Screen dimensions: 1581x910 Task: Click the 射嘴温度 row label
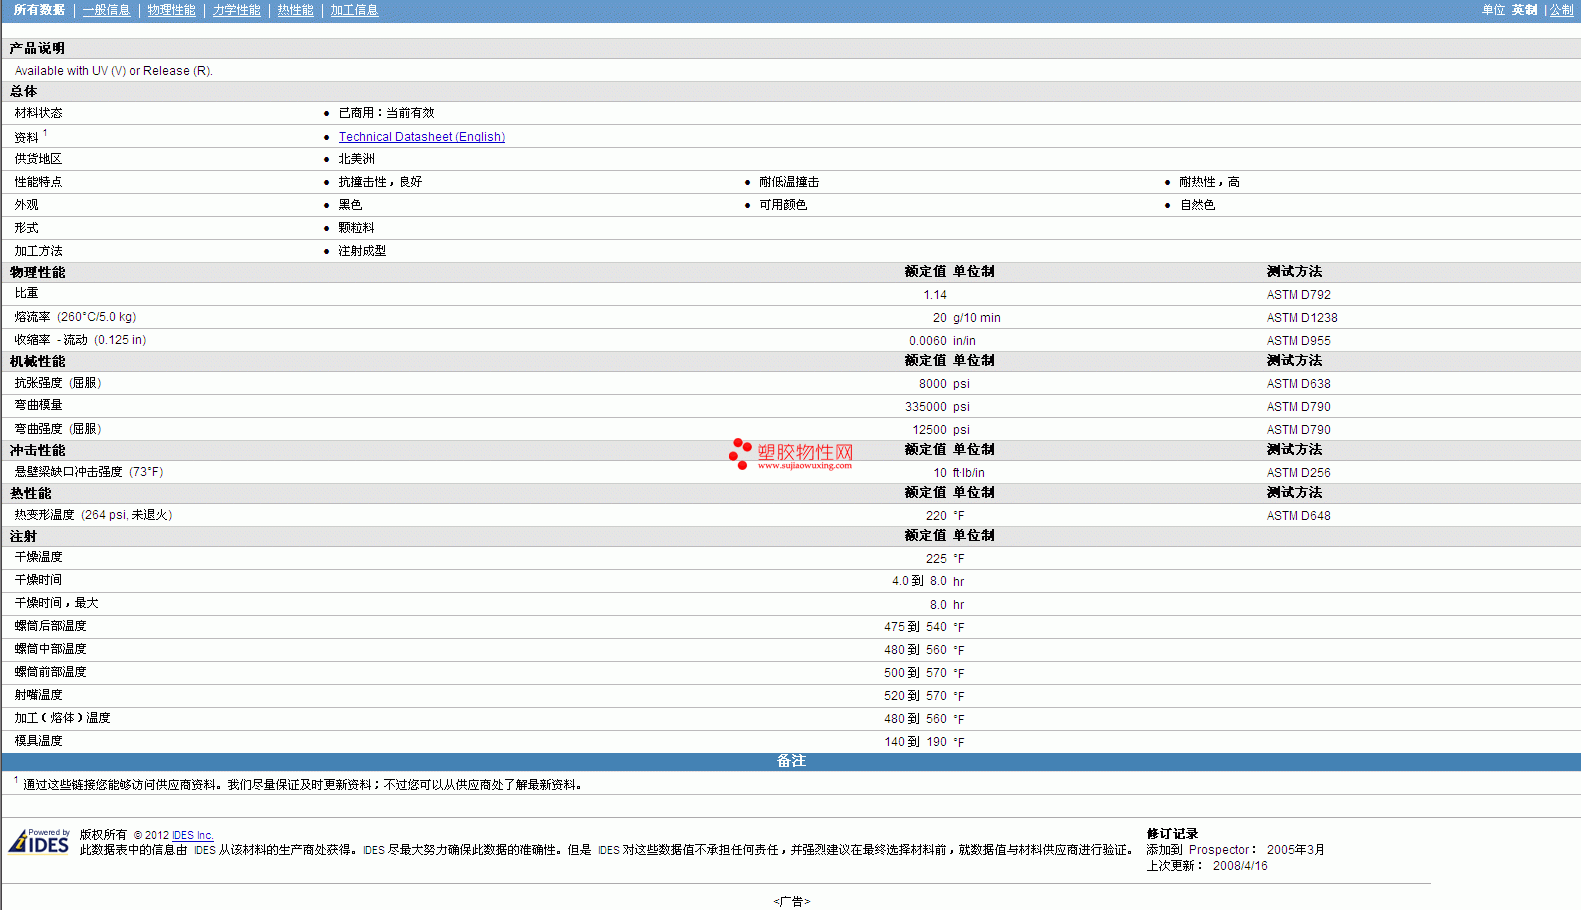(38, 695)
